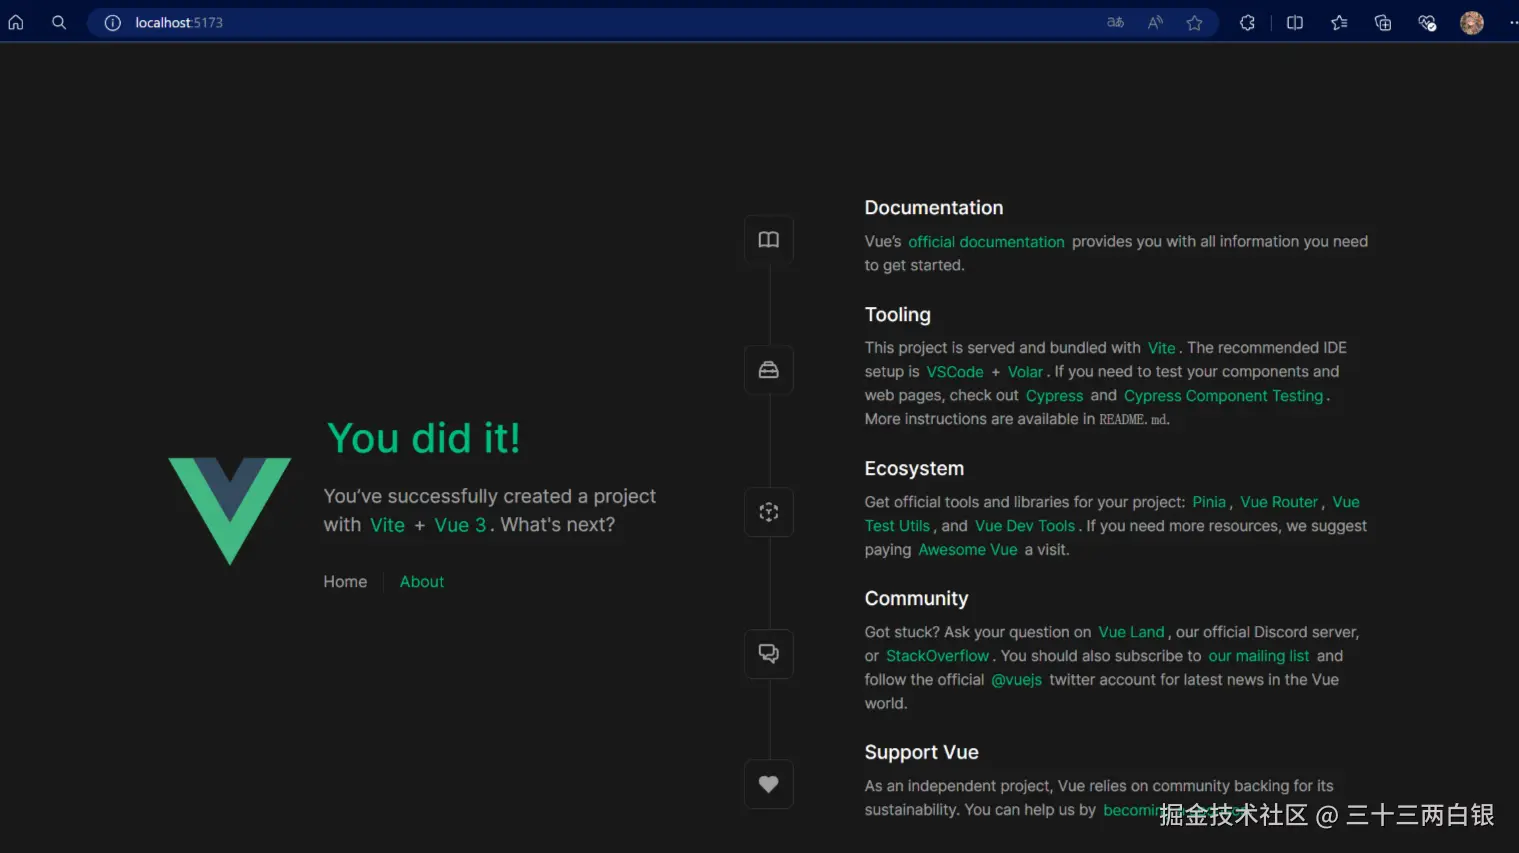The width and height of the screenshot is (1519, 853).
Task: Open the Vue Dev Tools link
Action: [1025, 526]
